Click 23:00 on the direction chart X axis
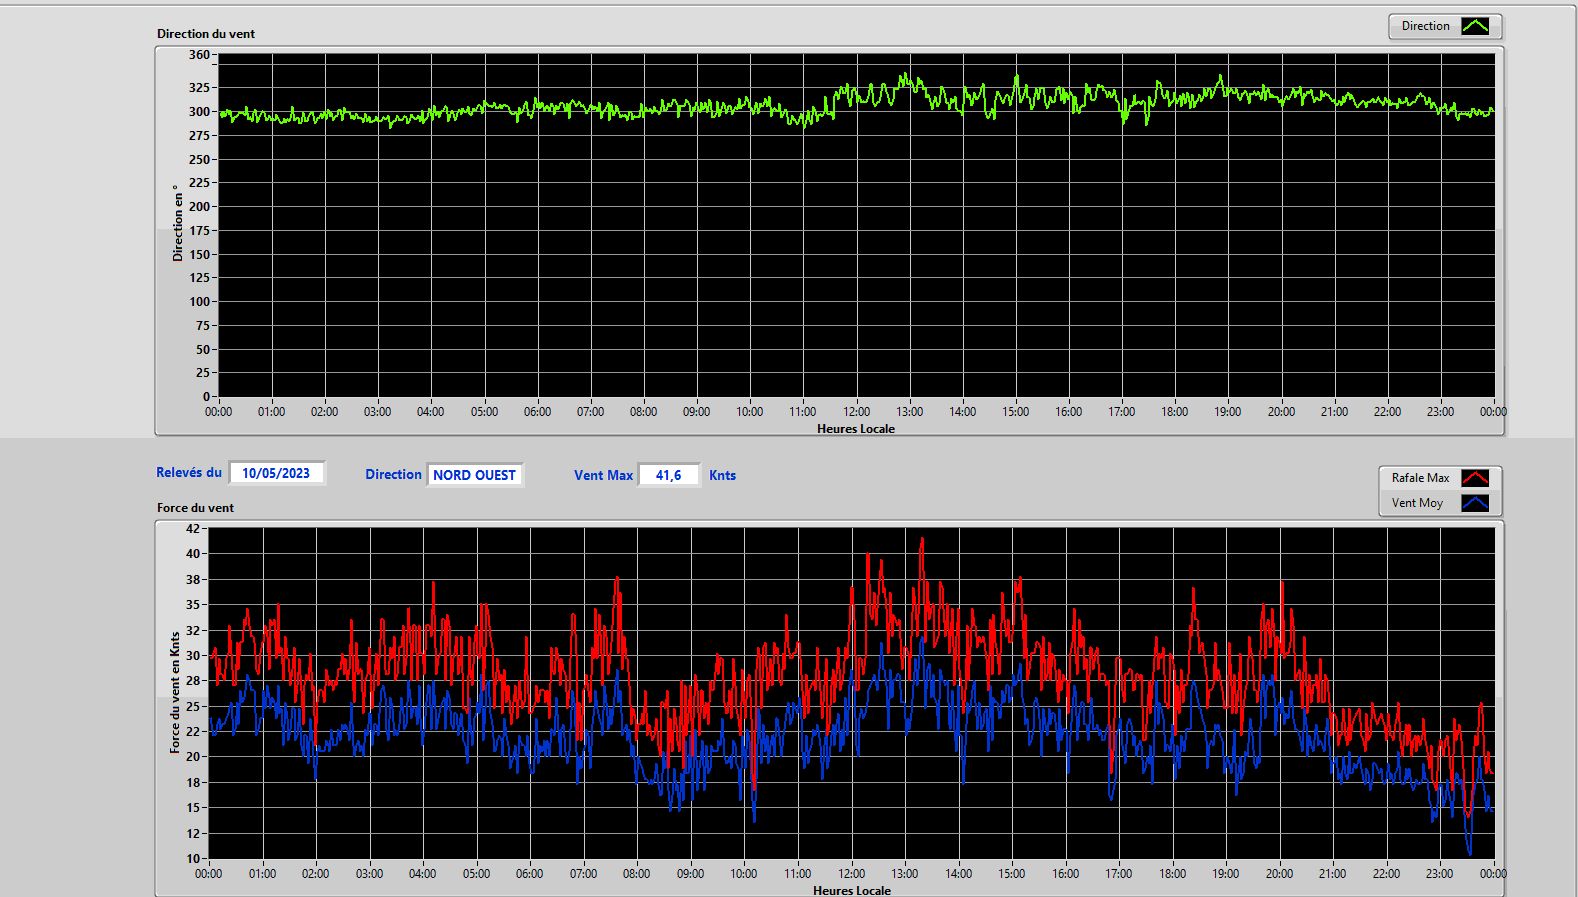 tap(1440, 412)
